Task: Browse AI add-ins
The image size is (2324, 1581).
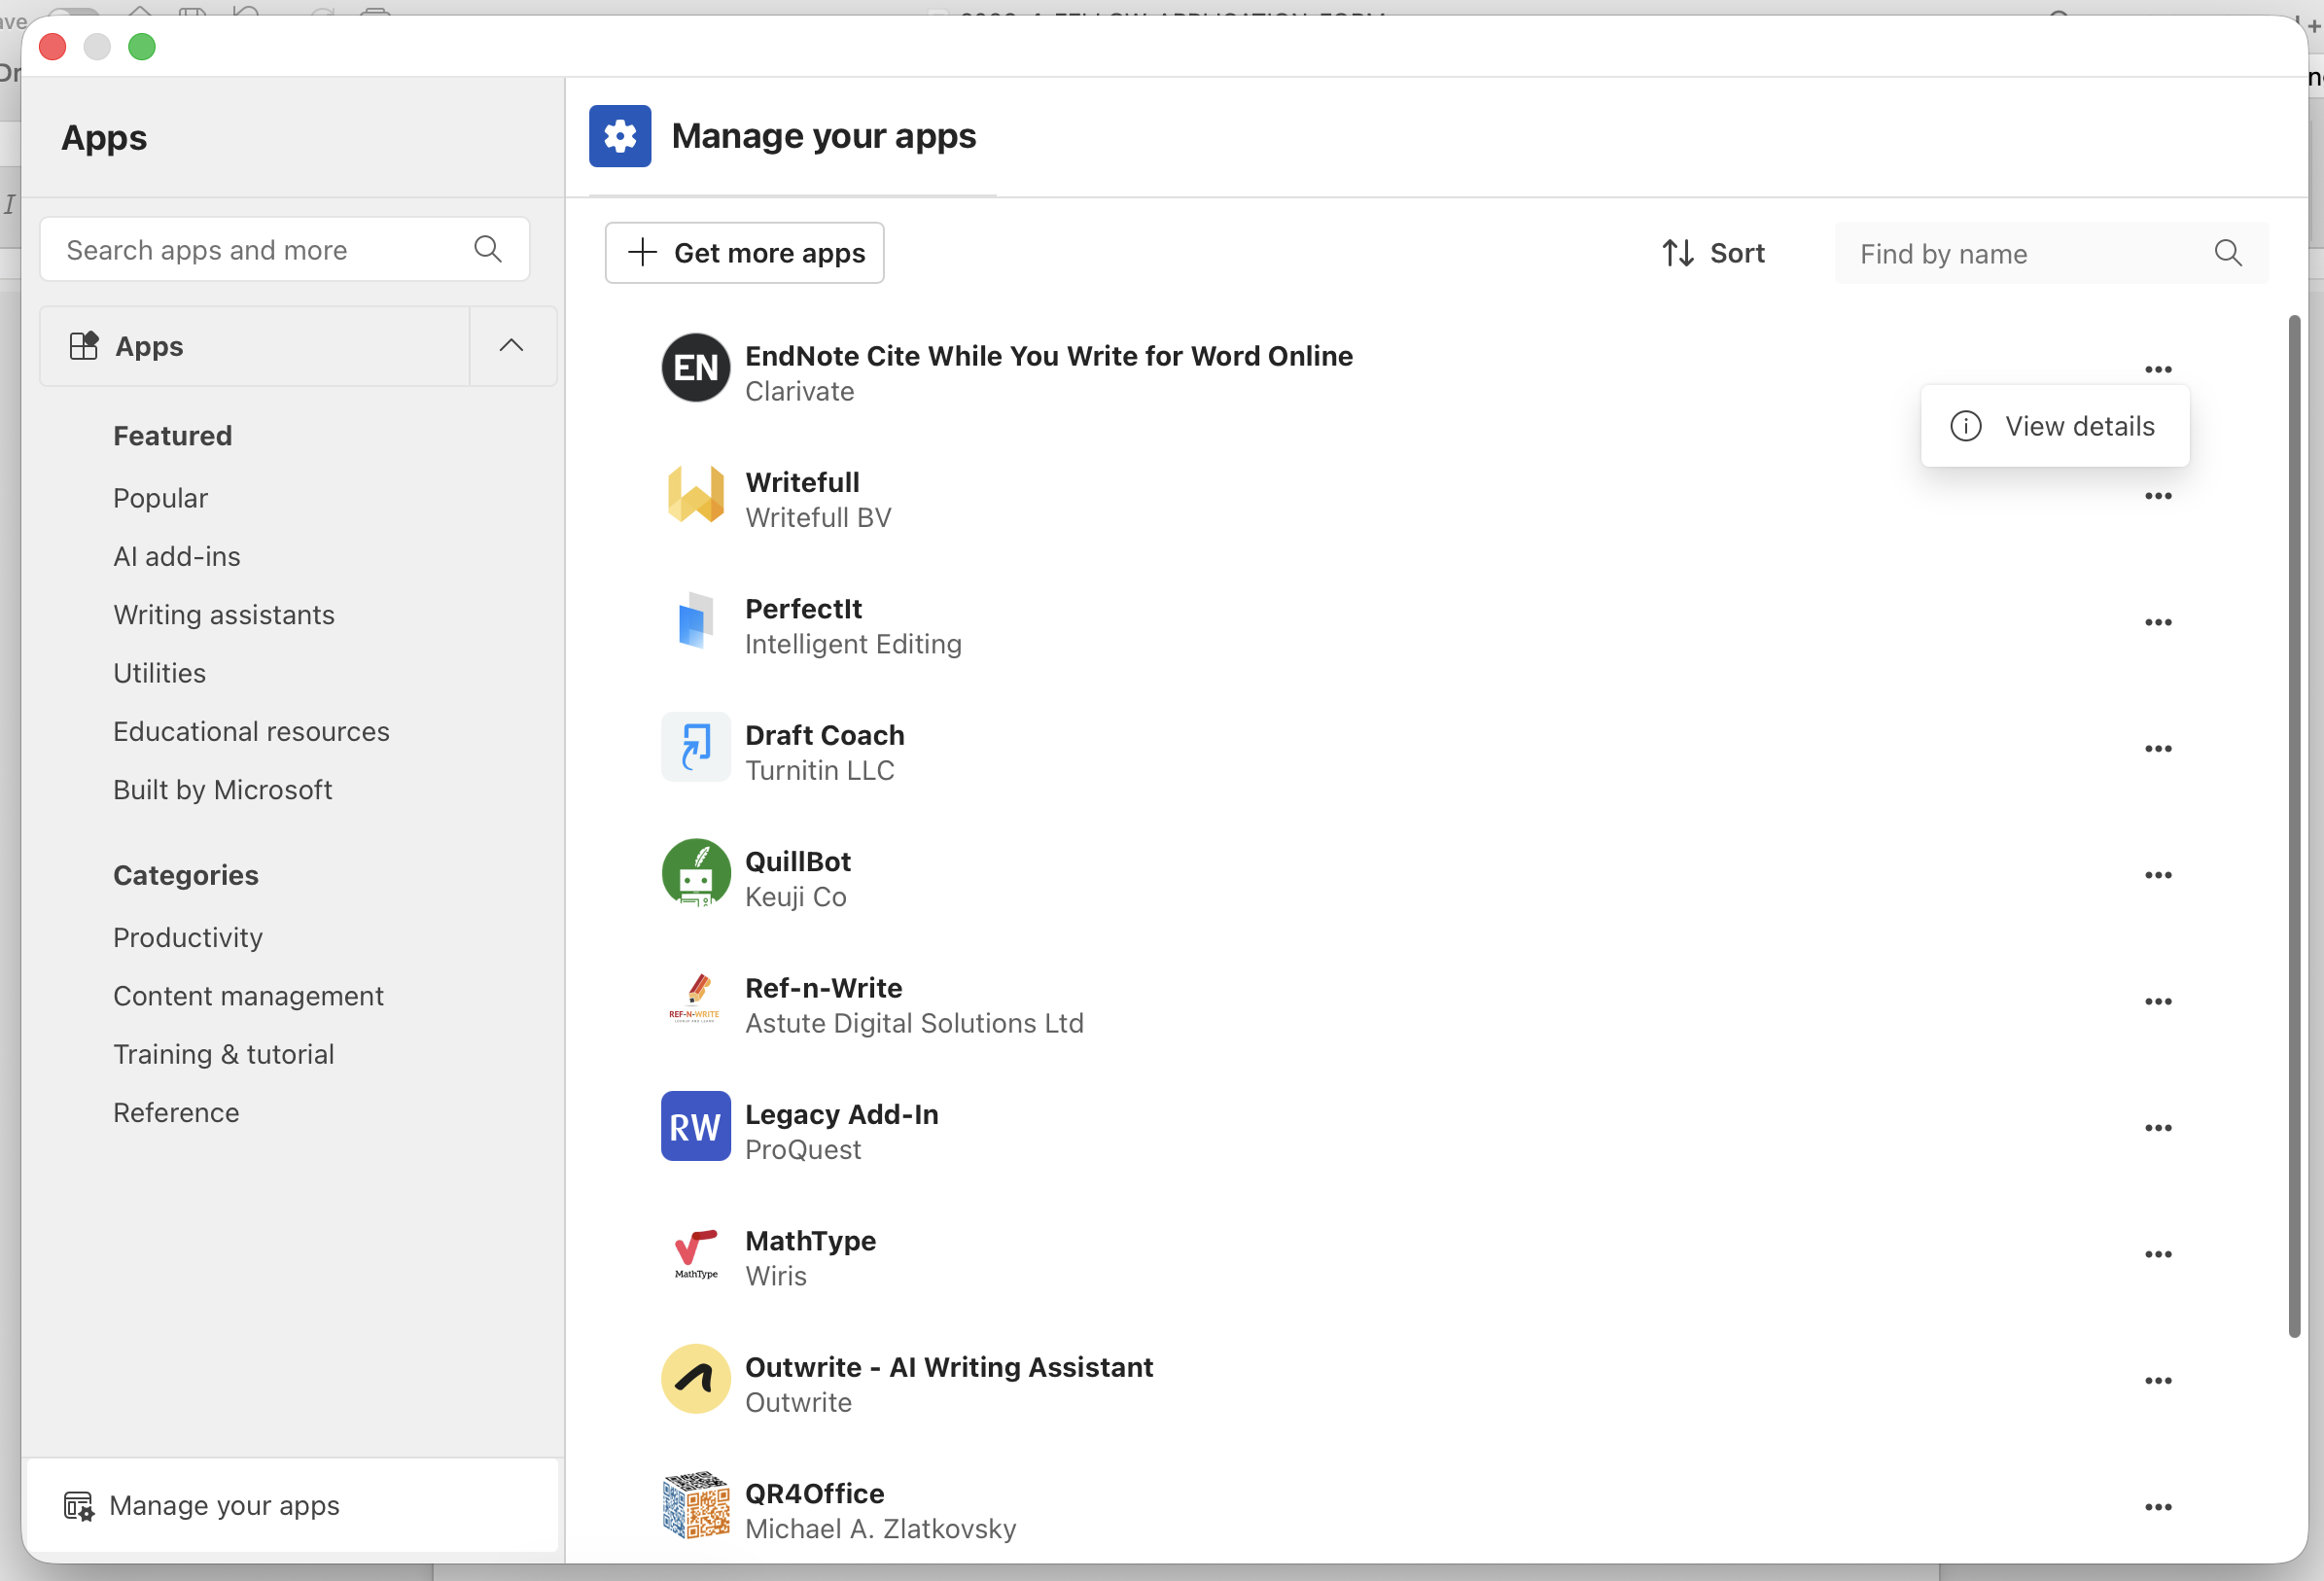Action: tap(177, 556)
